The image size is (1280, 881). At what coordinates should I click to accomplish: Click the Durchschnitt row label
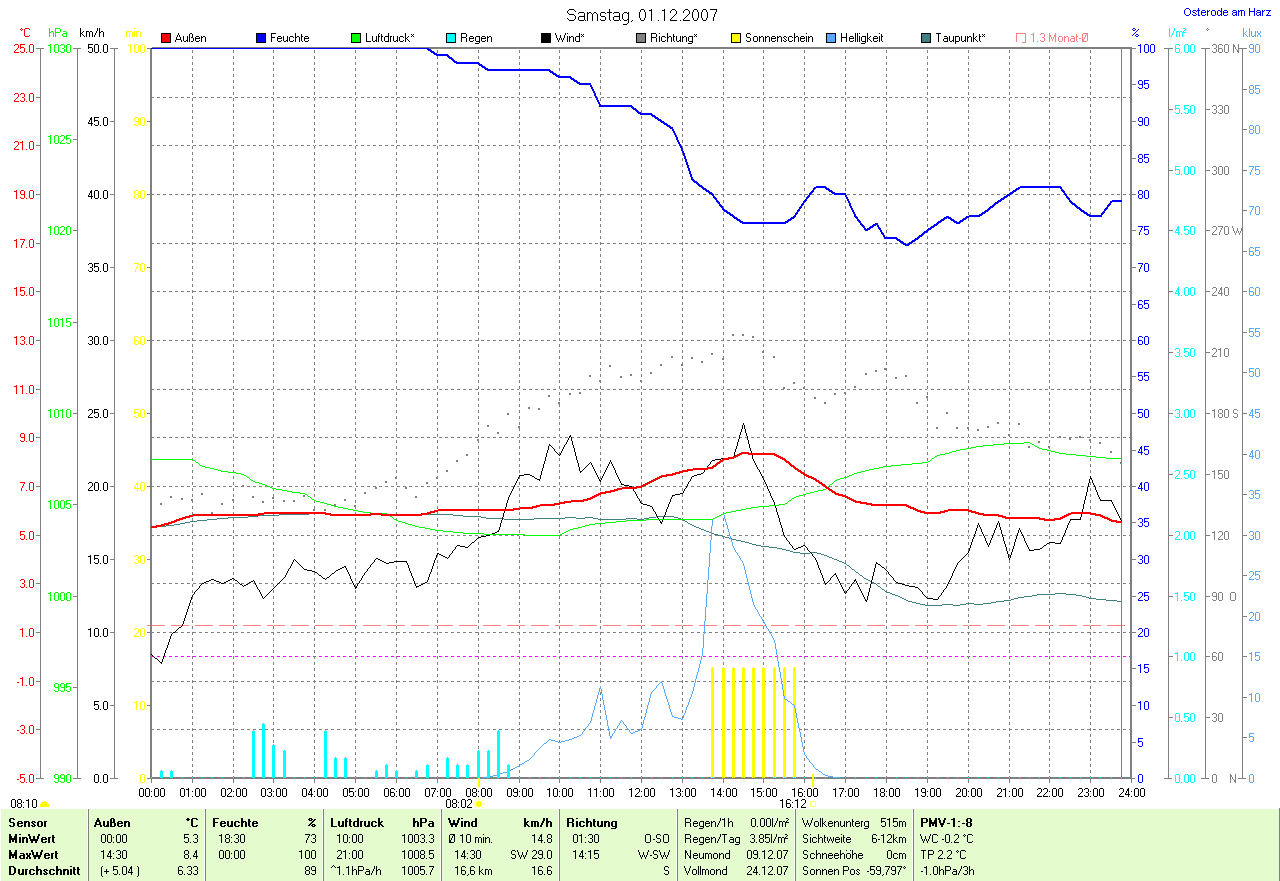click(x=40, y=871)
